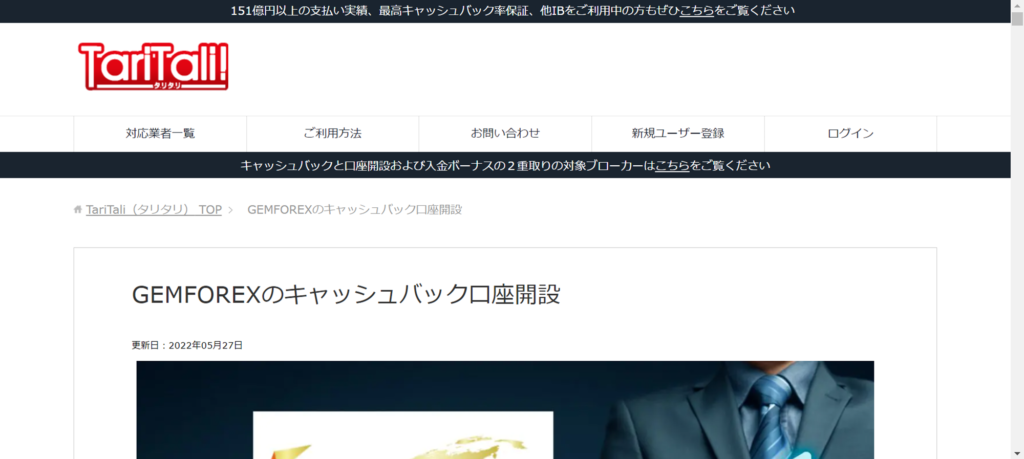Click breadcrumb text GEMFOREXのキャッシュバック口座開設
The image size is (1024, 459).
[355, 210]
